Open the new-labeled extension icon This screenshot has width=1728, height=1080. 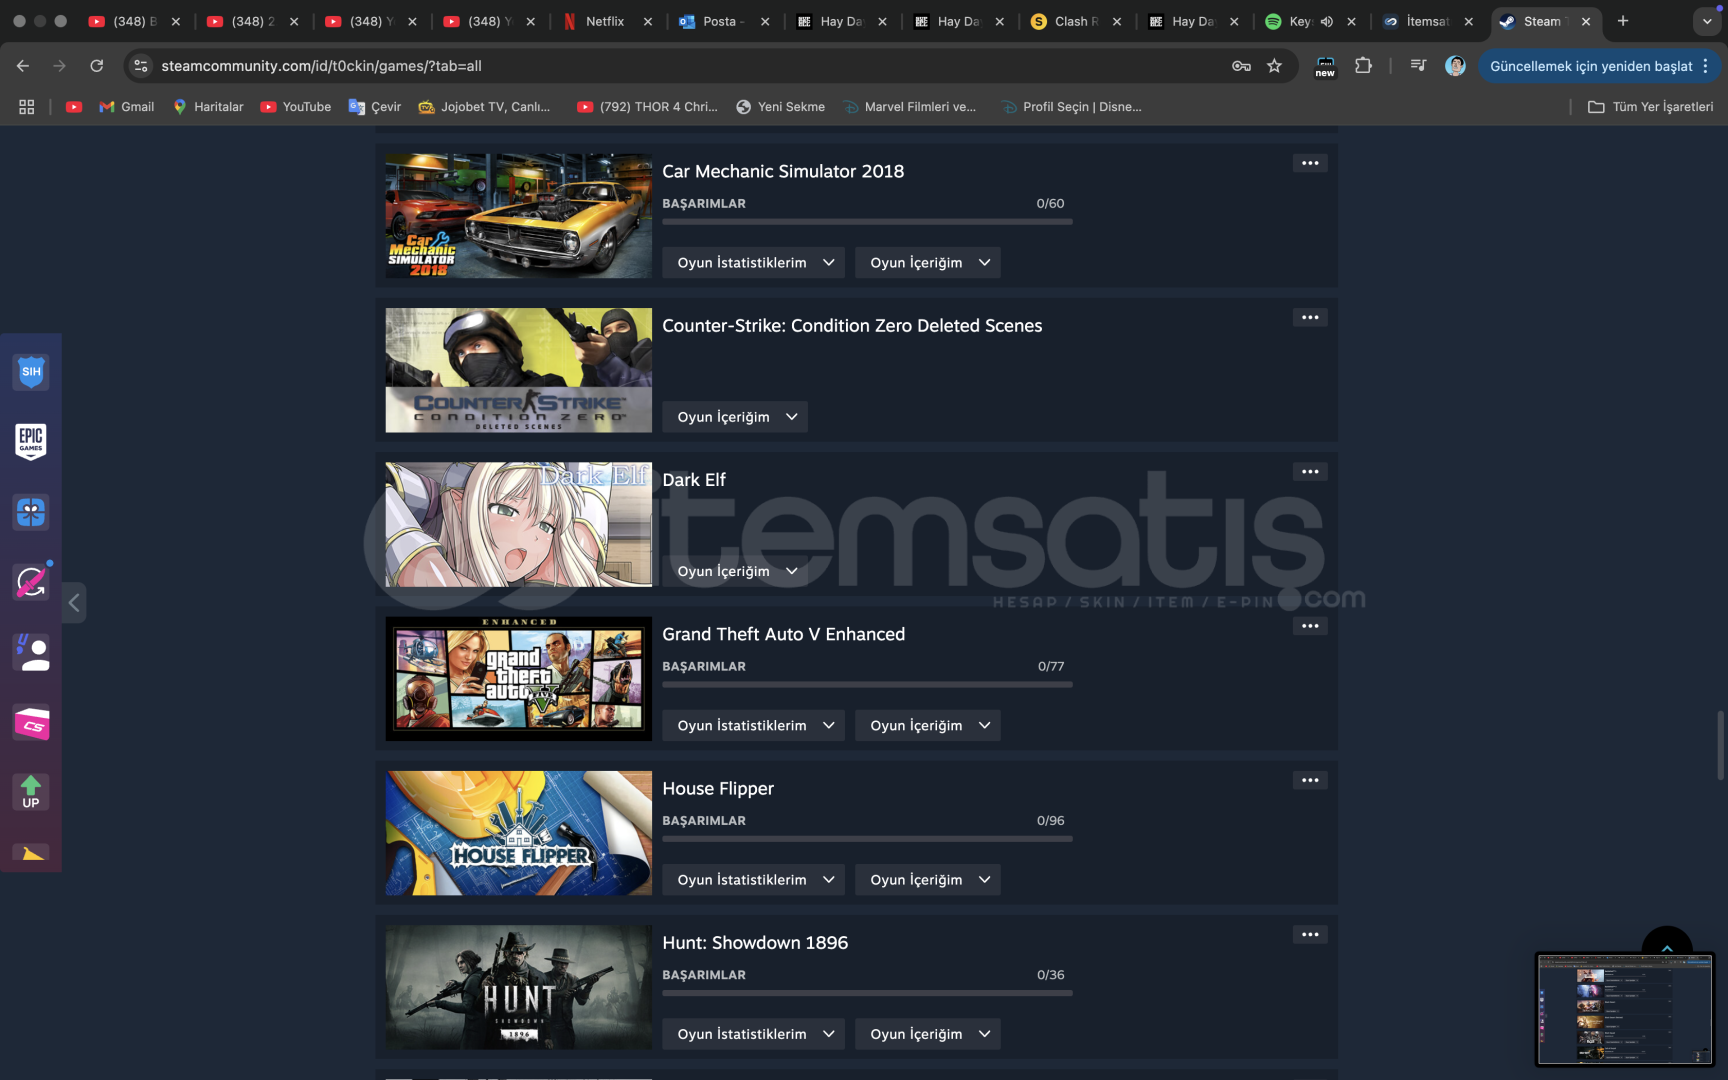pyautogui.click(x=1325, y=66)
